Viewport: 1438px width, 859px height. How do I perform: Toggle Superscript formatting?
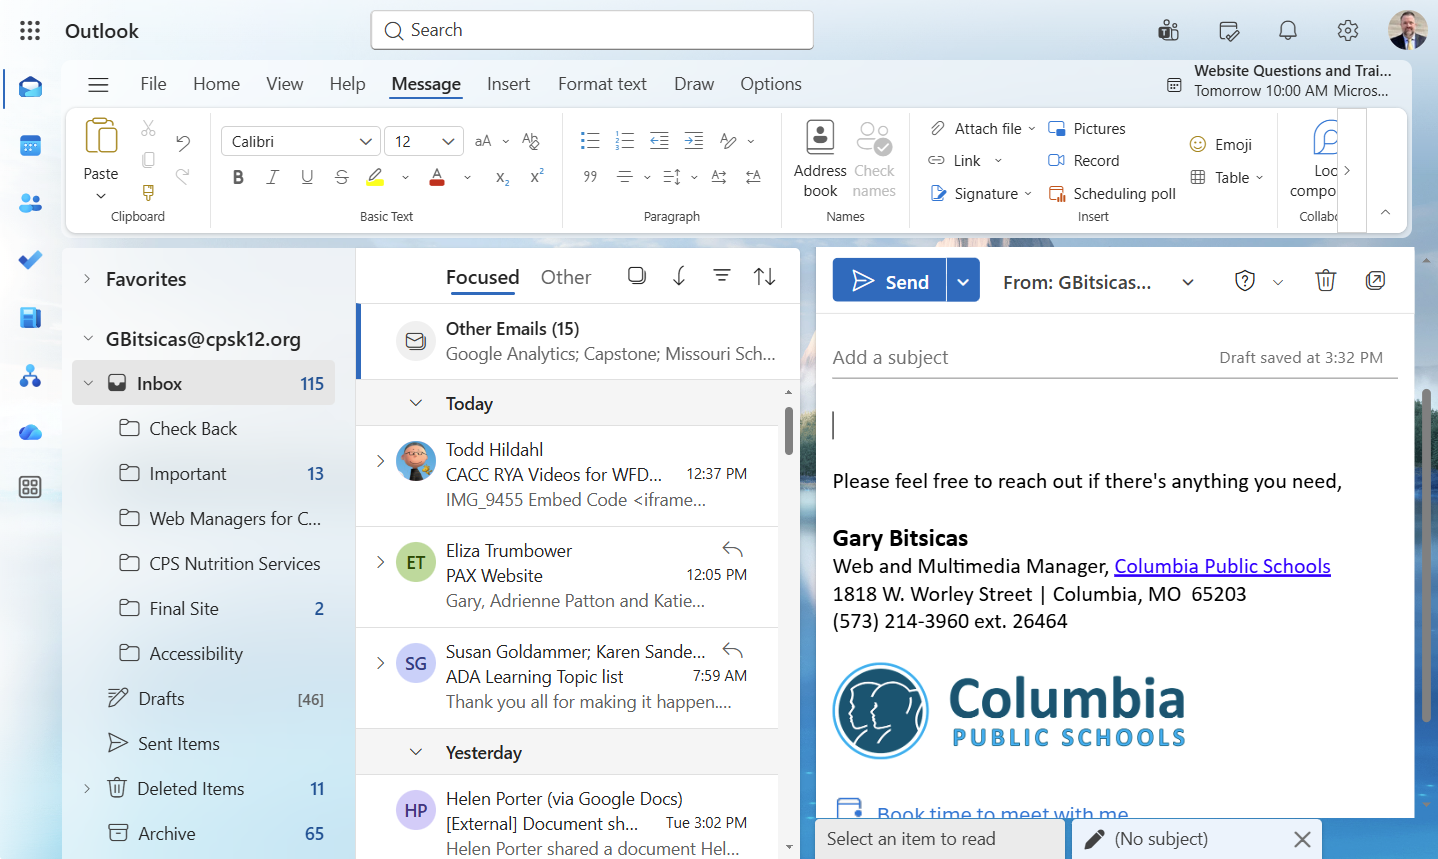coord(537,177)
